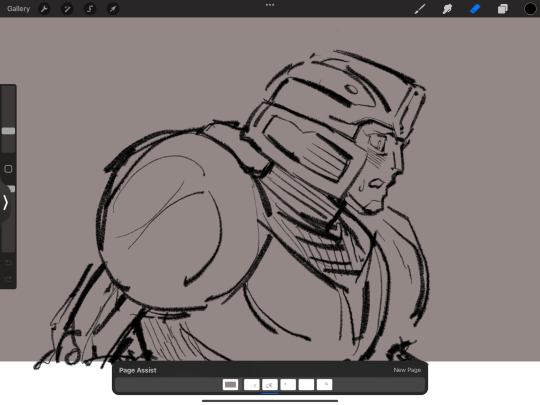Open the Adjustments magic wand menu
Screen dimensions: 540x405
67,9
